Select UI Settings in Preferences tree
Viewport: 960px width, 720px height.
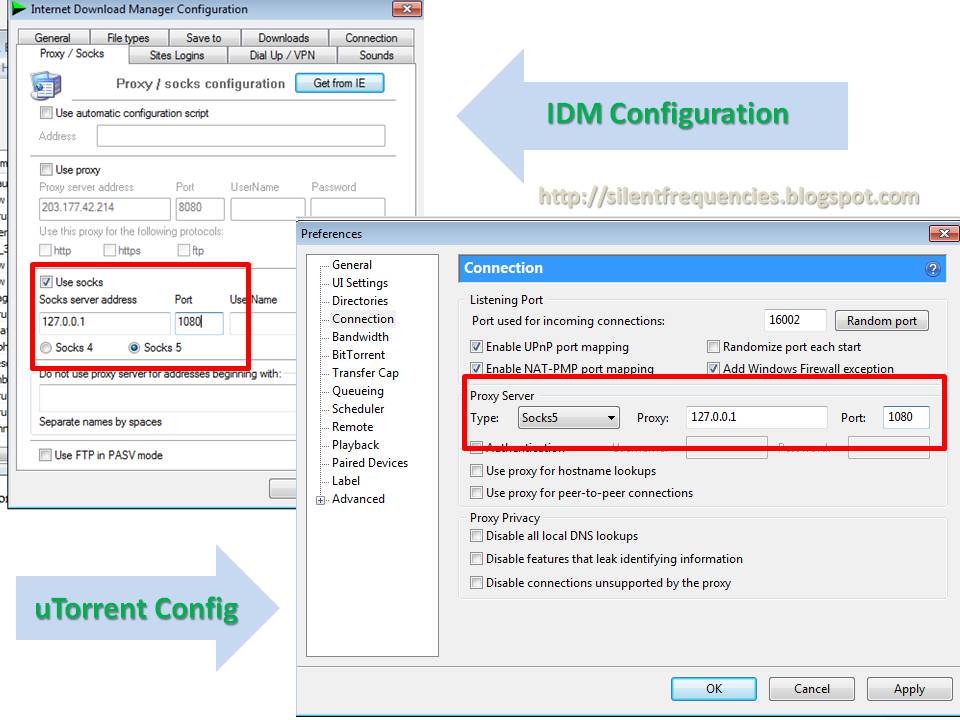coord(360,283)
